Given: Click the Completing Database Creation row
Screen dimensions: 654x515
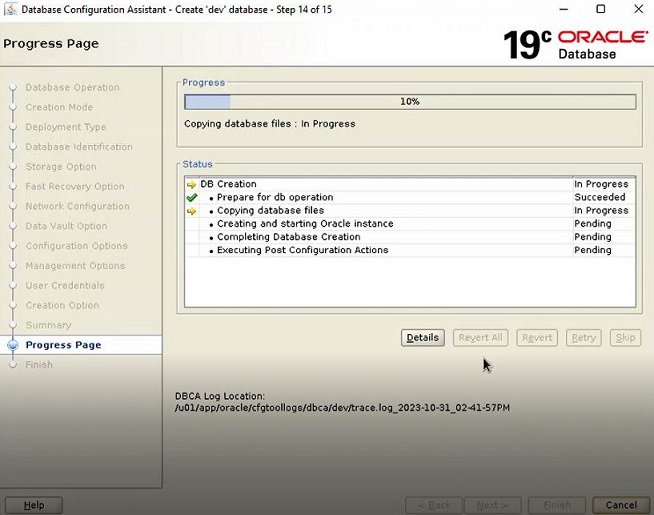Looking at the screenshot, I should coord(410,237).
